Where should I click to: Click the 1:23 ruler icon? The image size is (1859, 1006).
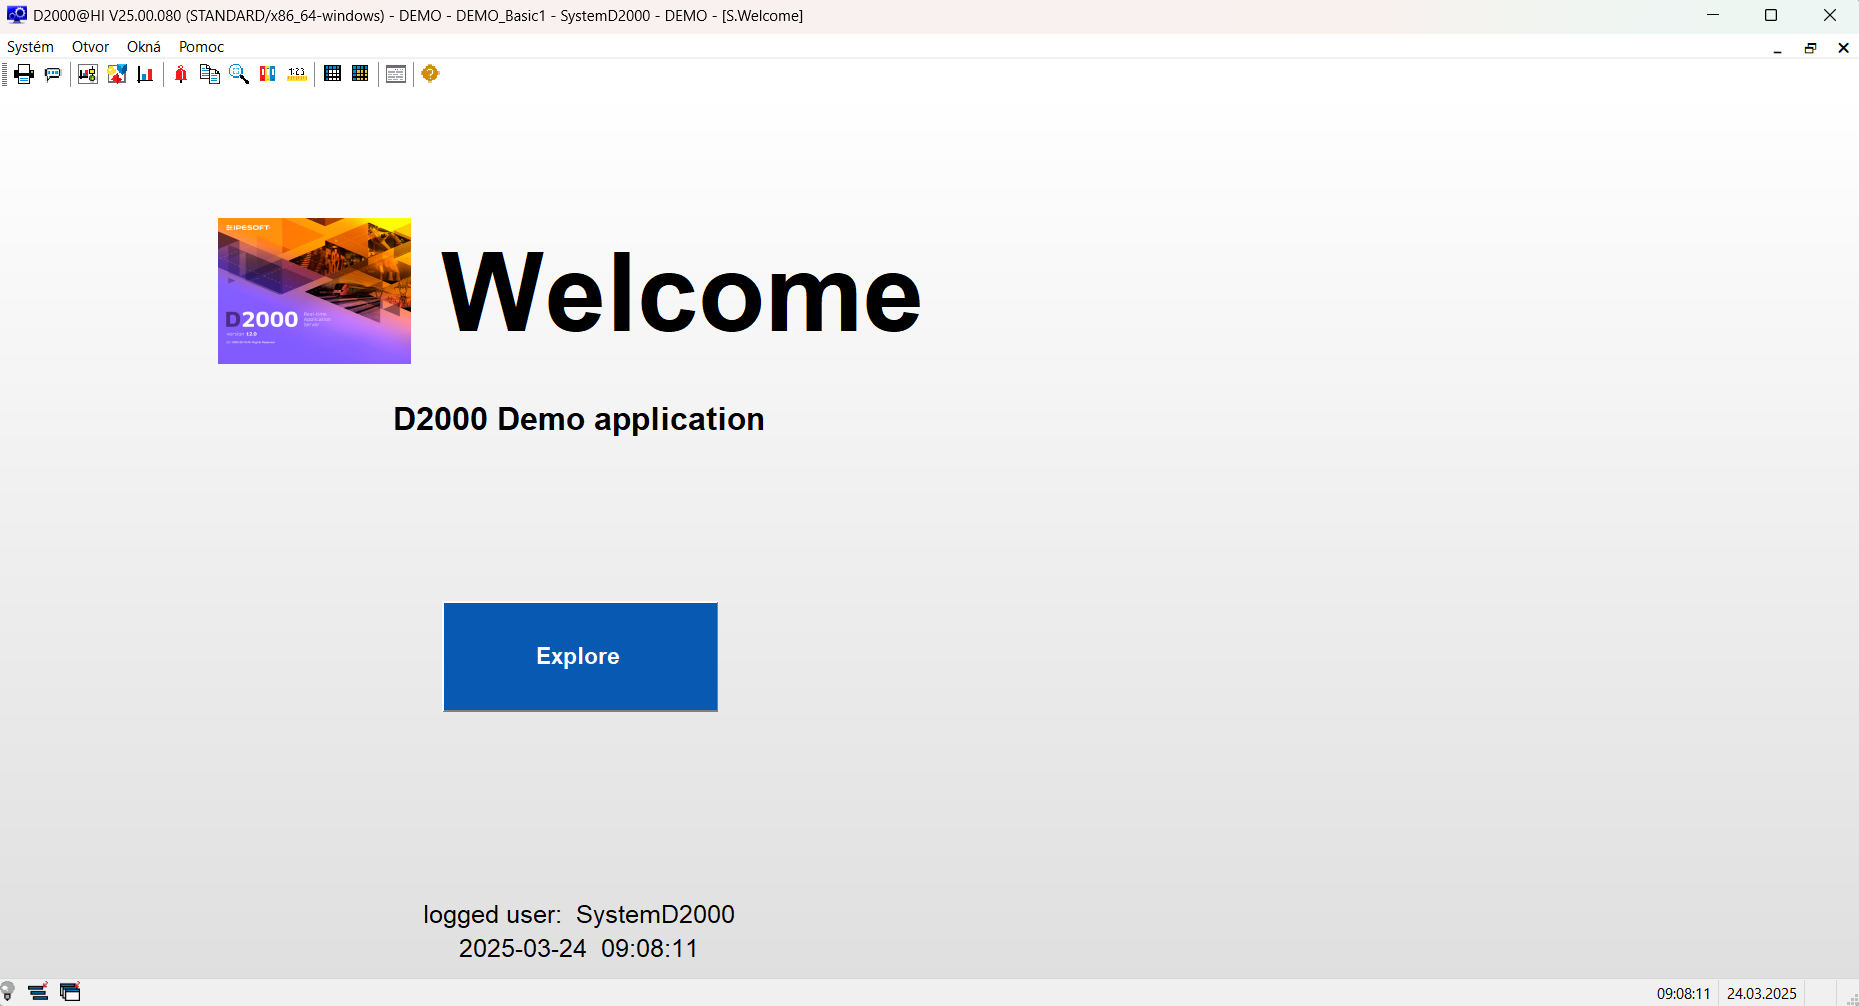(x=297, y=74)
